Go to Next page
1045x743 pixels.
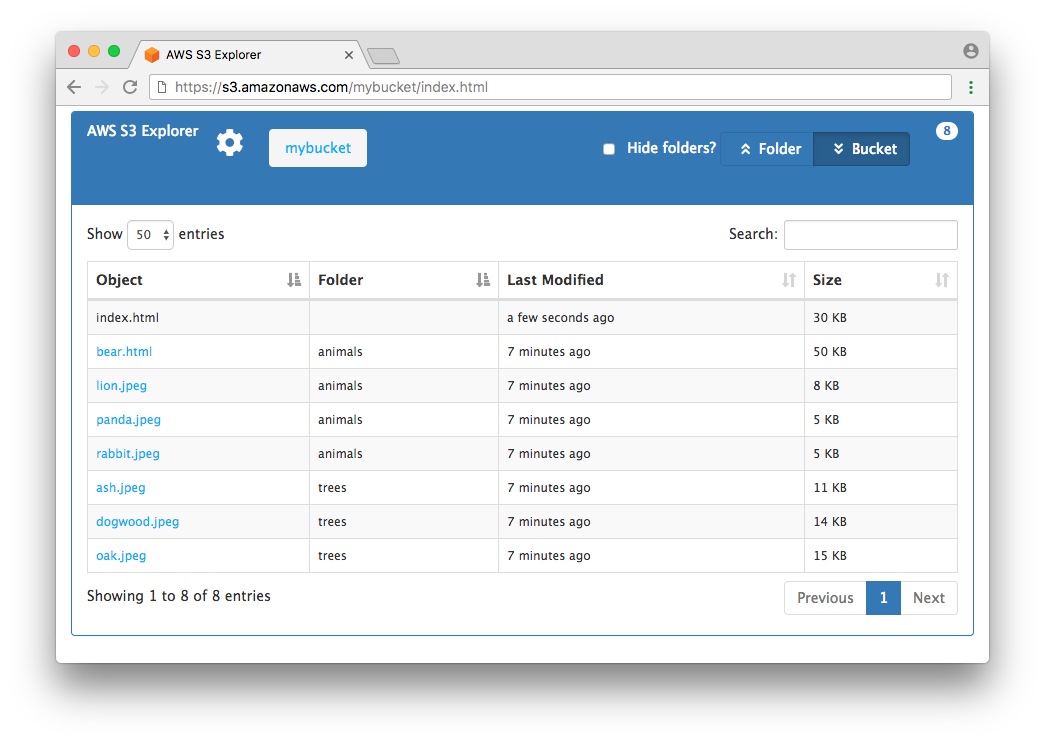(x=928, y=598)
